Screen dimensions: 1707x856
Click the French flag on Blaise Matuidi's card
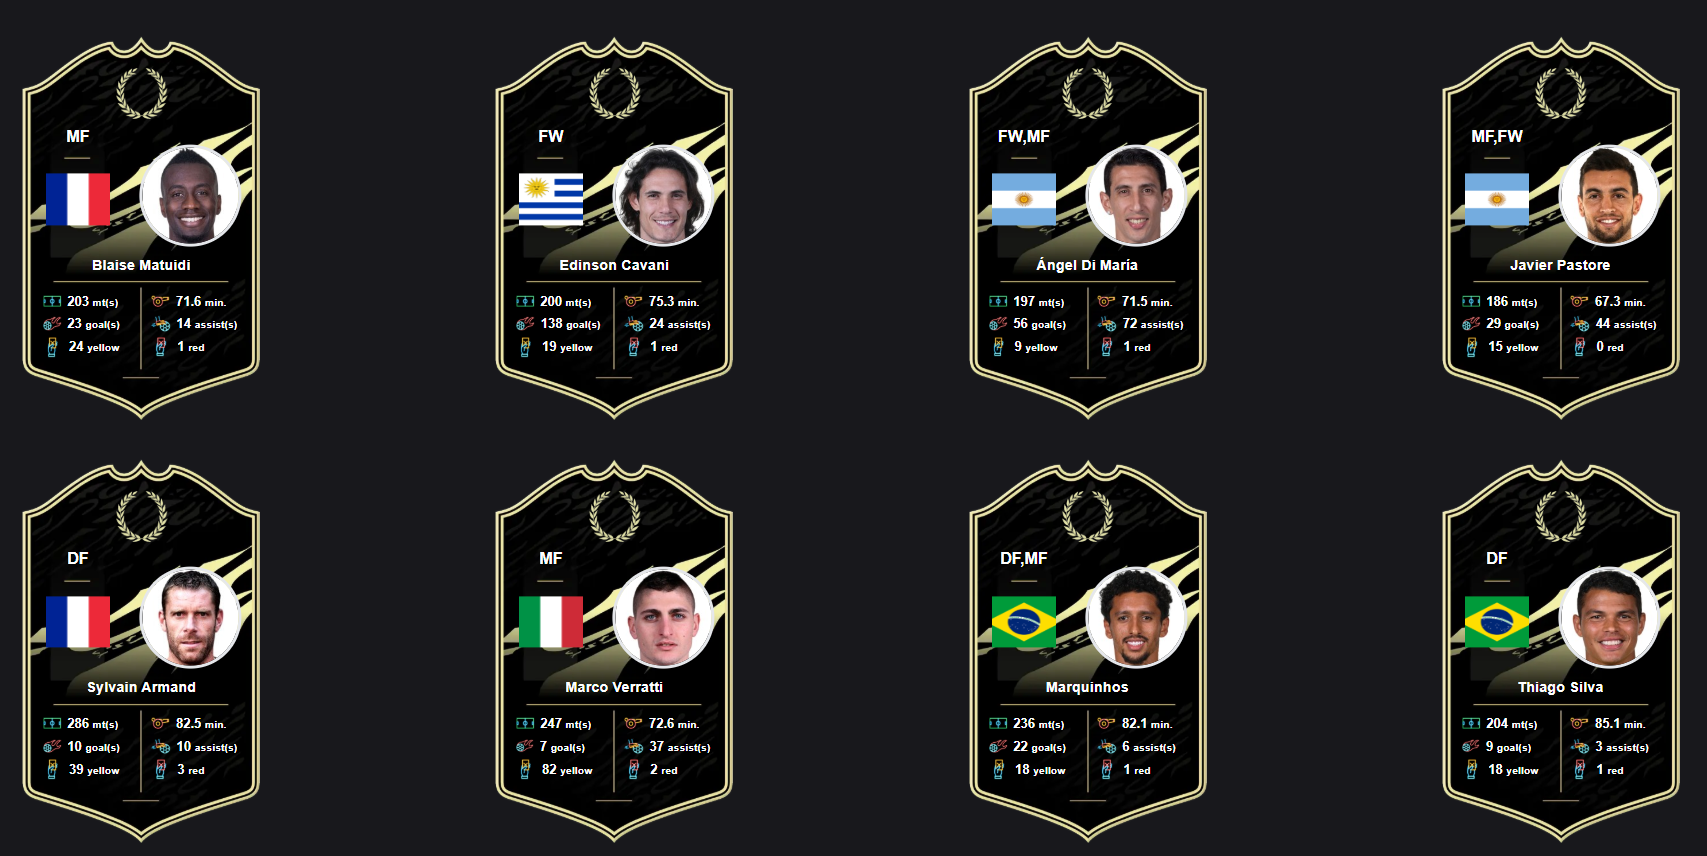78,199
